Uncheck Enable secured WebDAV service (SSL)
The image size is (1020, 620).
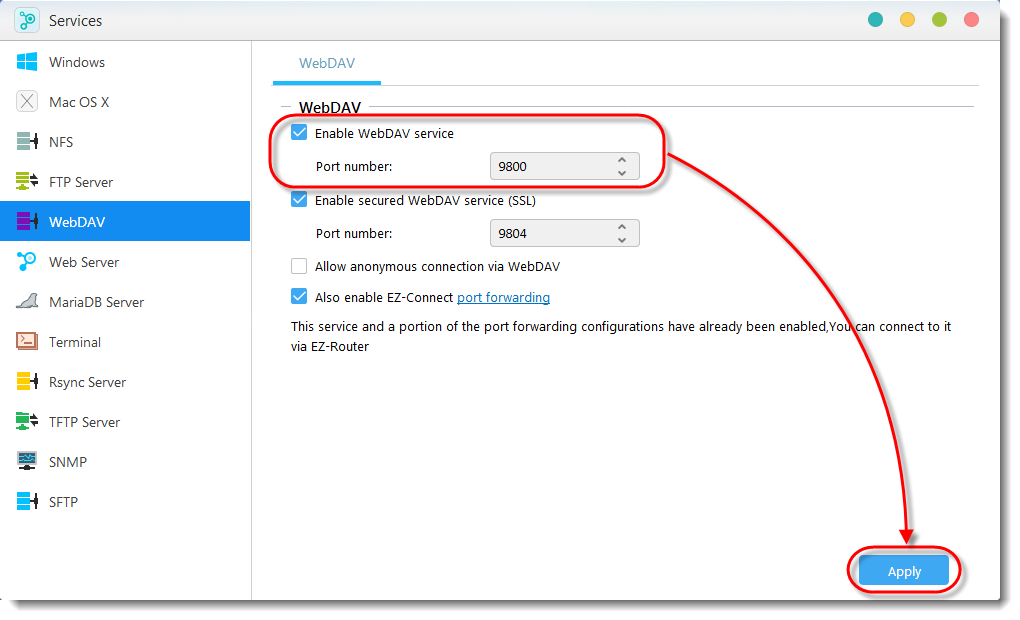[298, 199]
